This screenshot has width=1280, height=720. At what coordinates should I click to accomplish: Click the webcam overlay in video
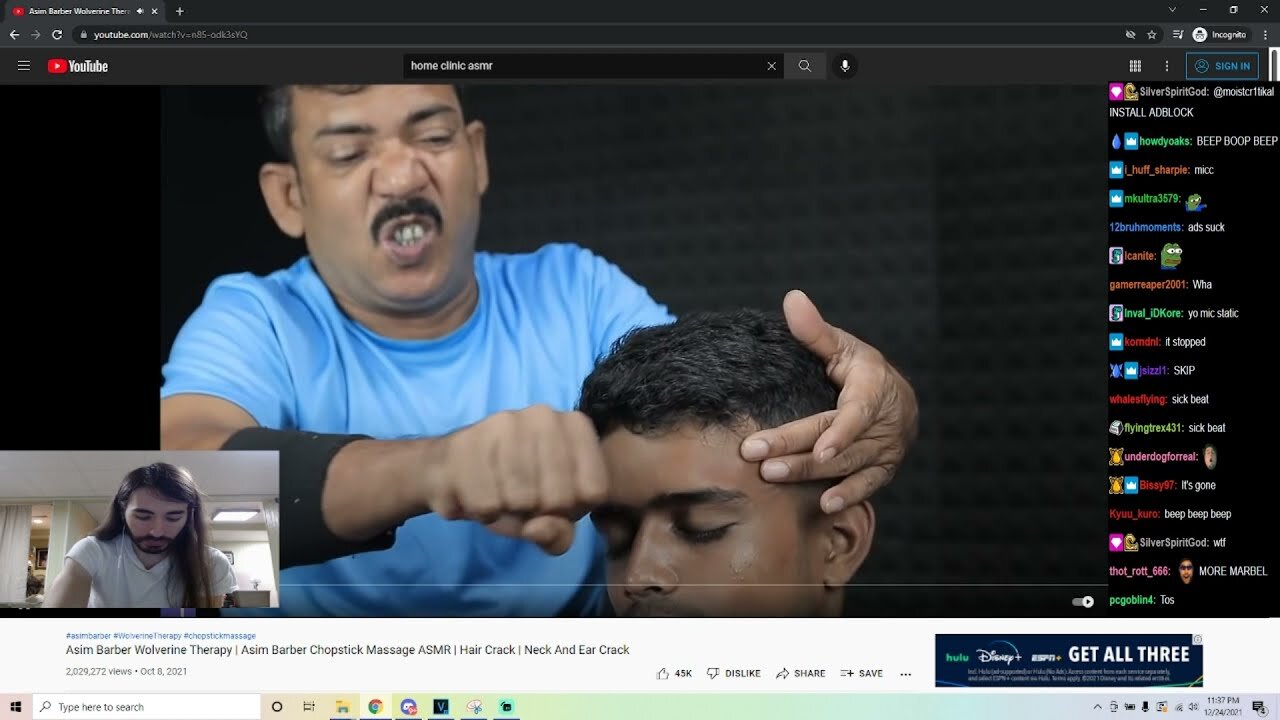139,529
